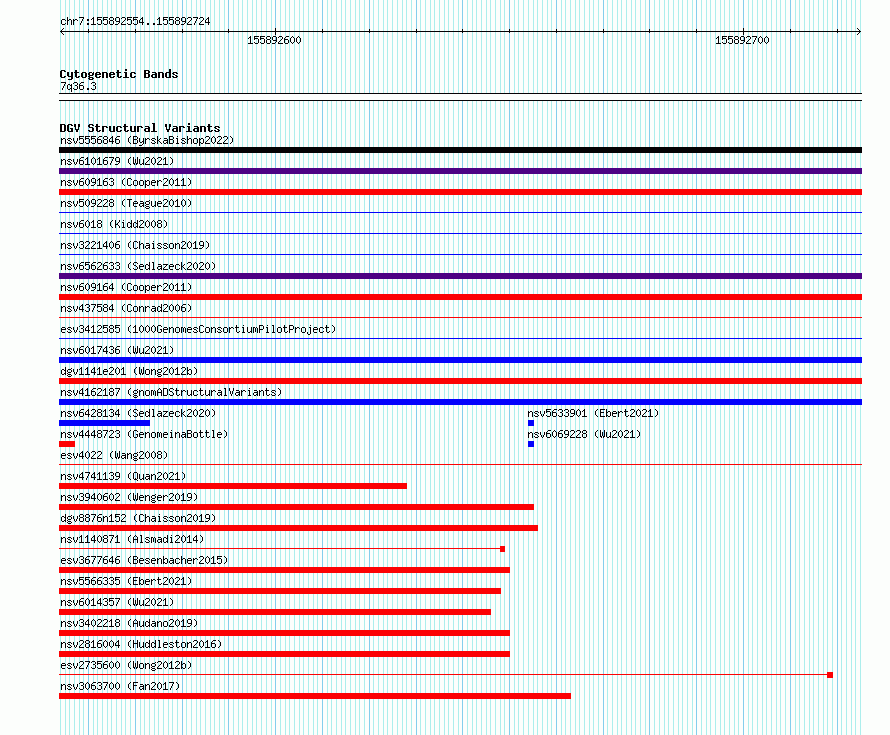890x735 pixels.
Task: Click the right arrow of the ruler
Action: (858, 32)
